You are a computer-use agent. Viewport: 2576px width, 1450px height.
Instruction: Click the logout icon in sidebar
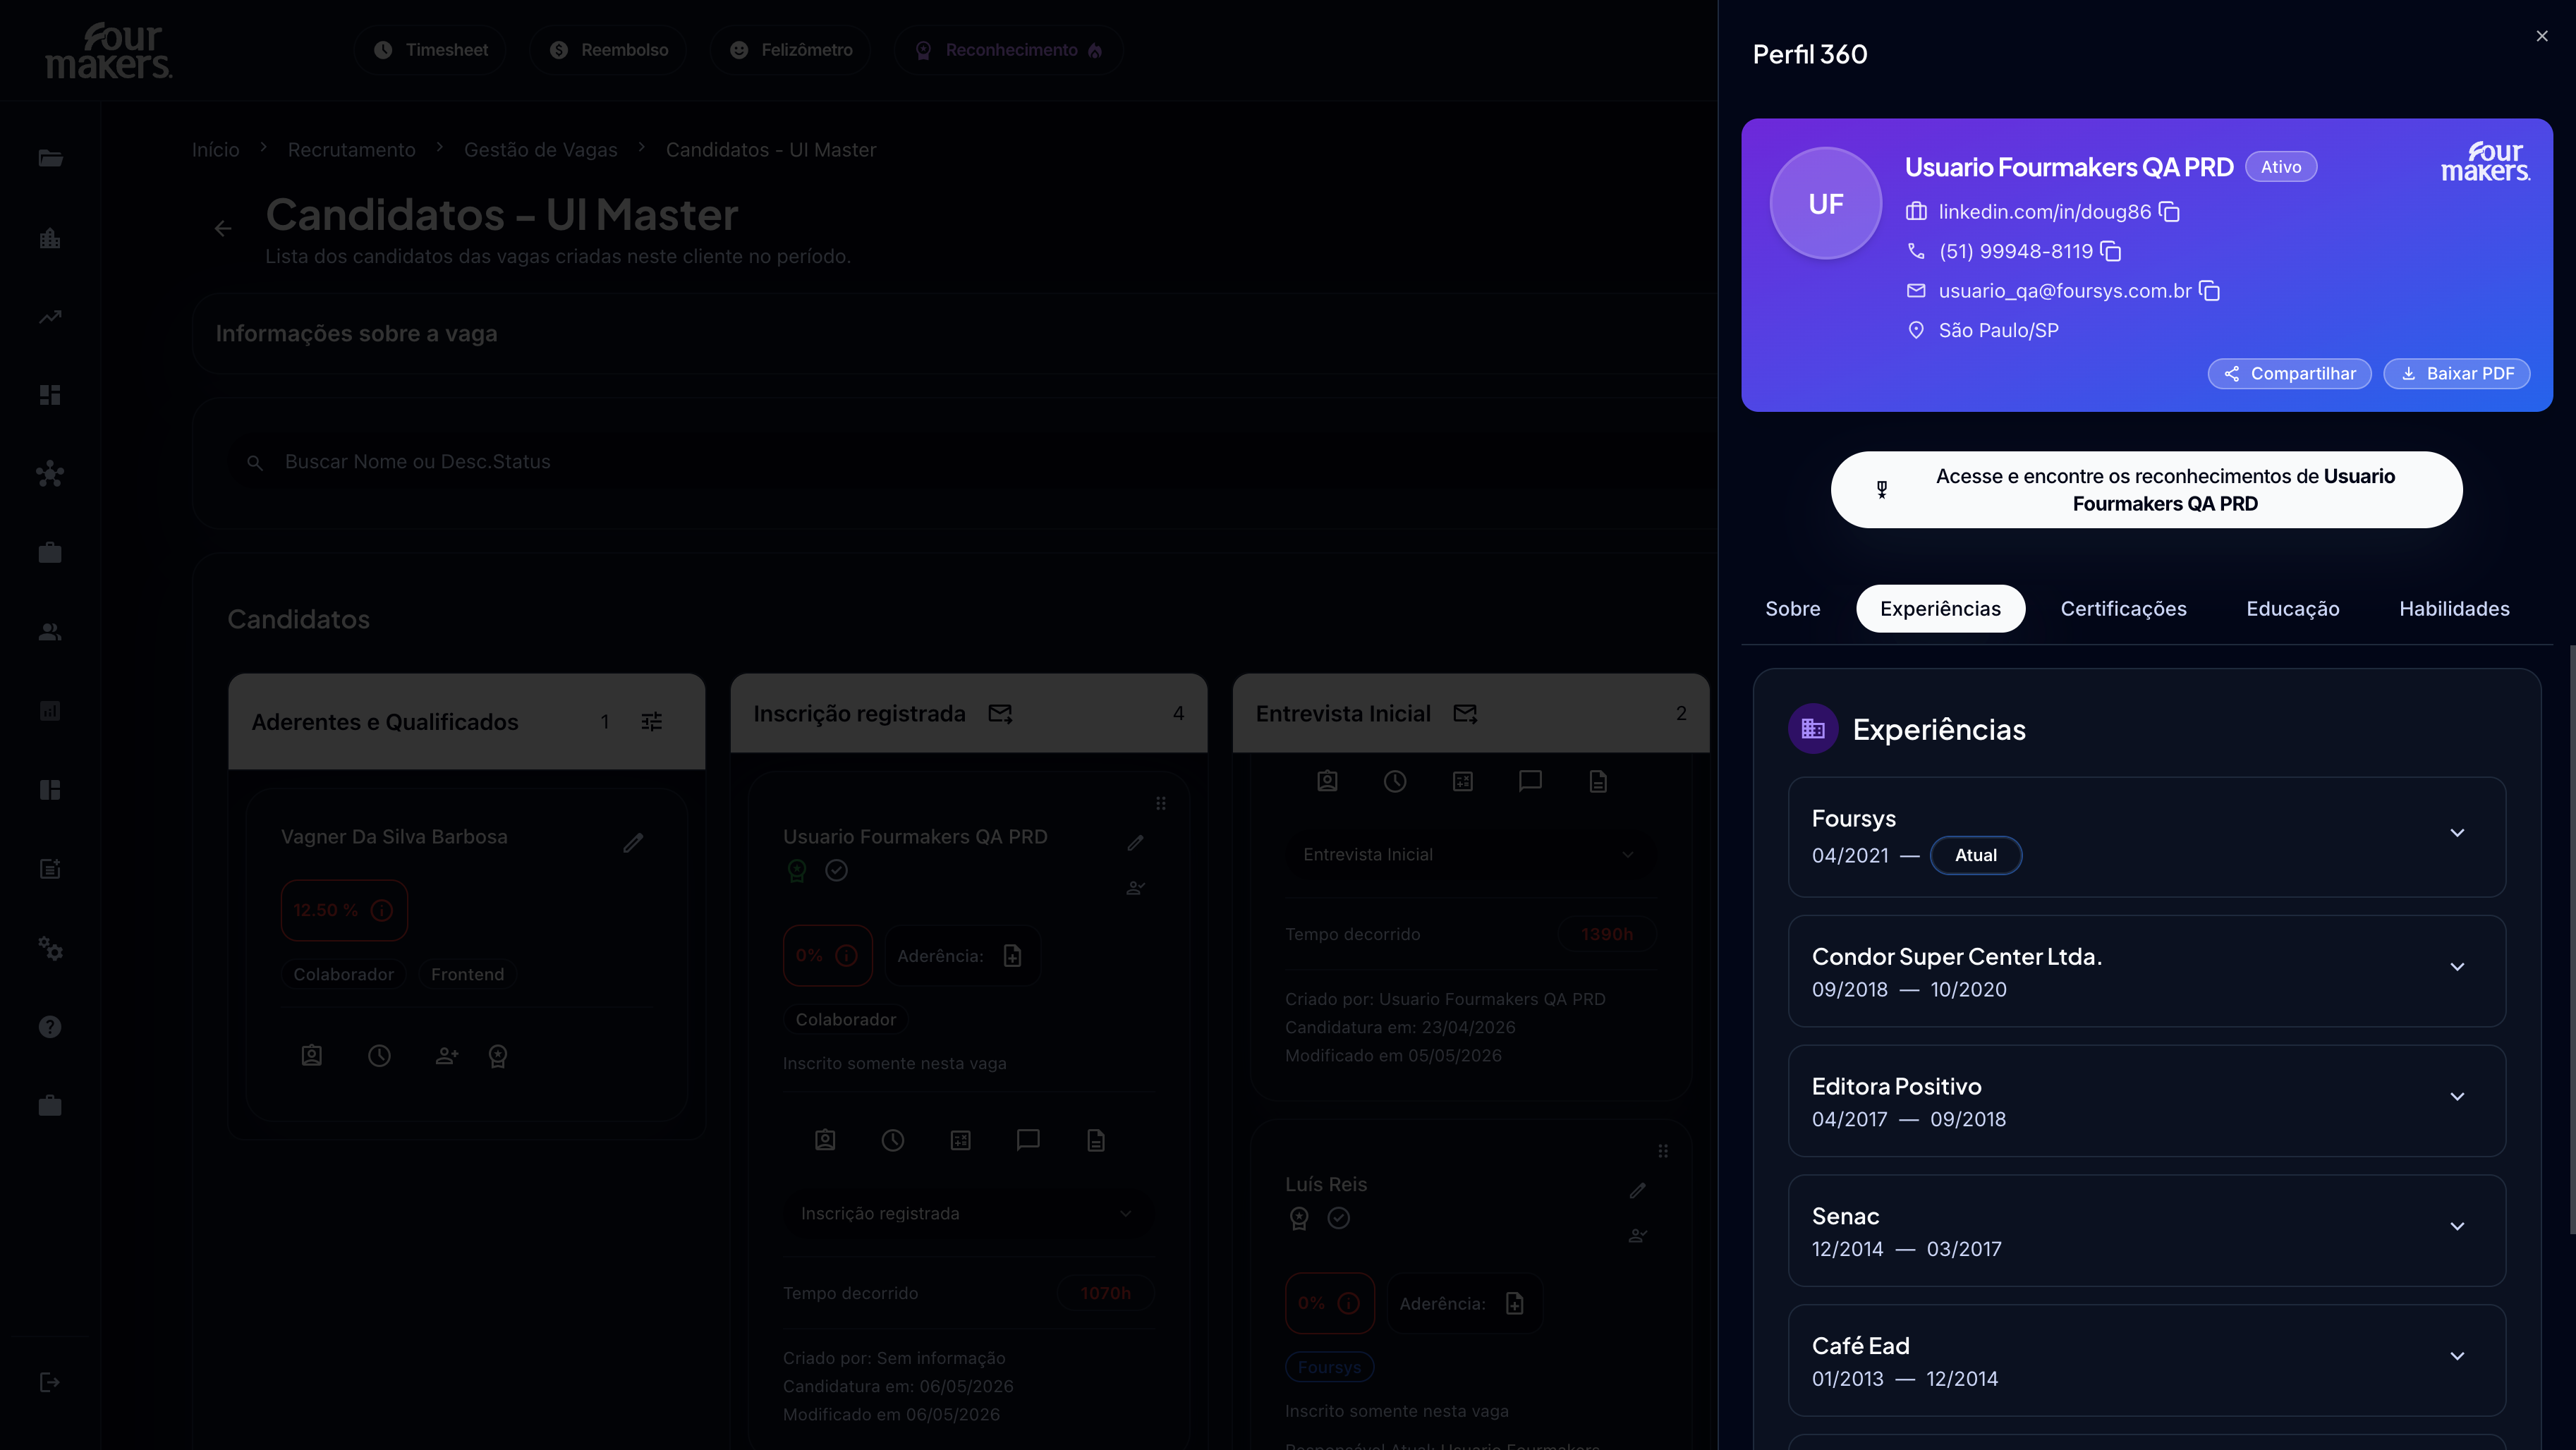click(50, 1382)
